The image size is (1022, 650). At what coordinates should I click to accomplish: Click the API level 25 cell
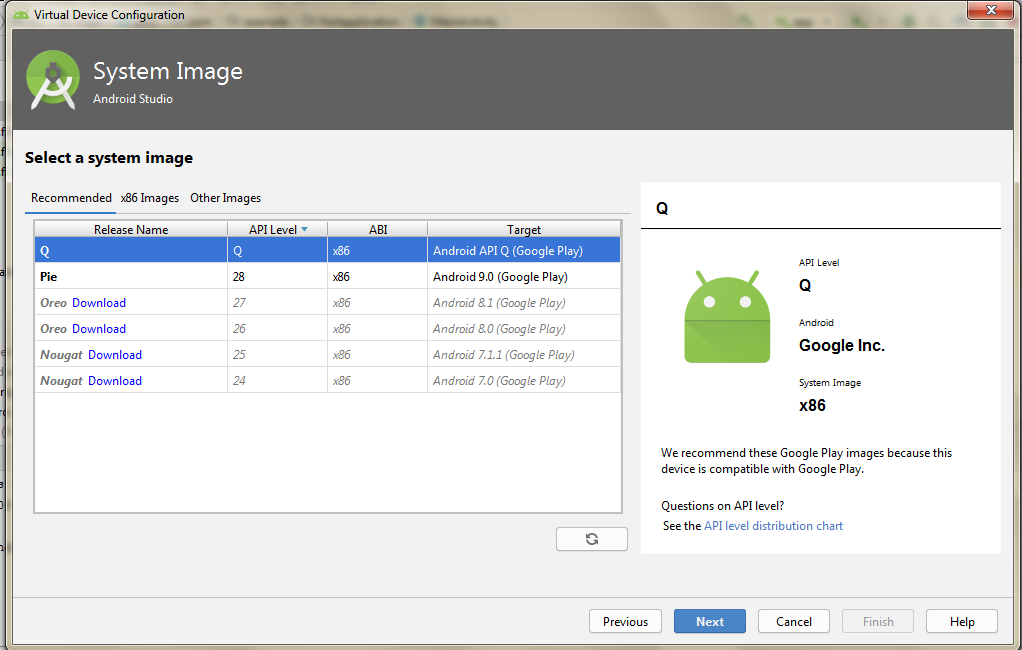click(x=278, y=355)
